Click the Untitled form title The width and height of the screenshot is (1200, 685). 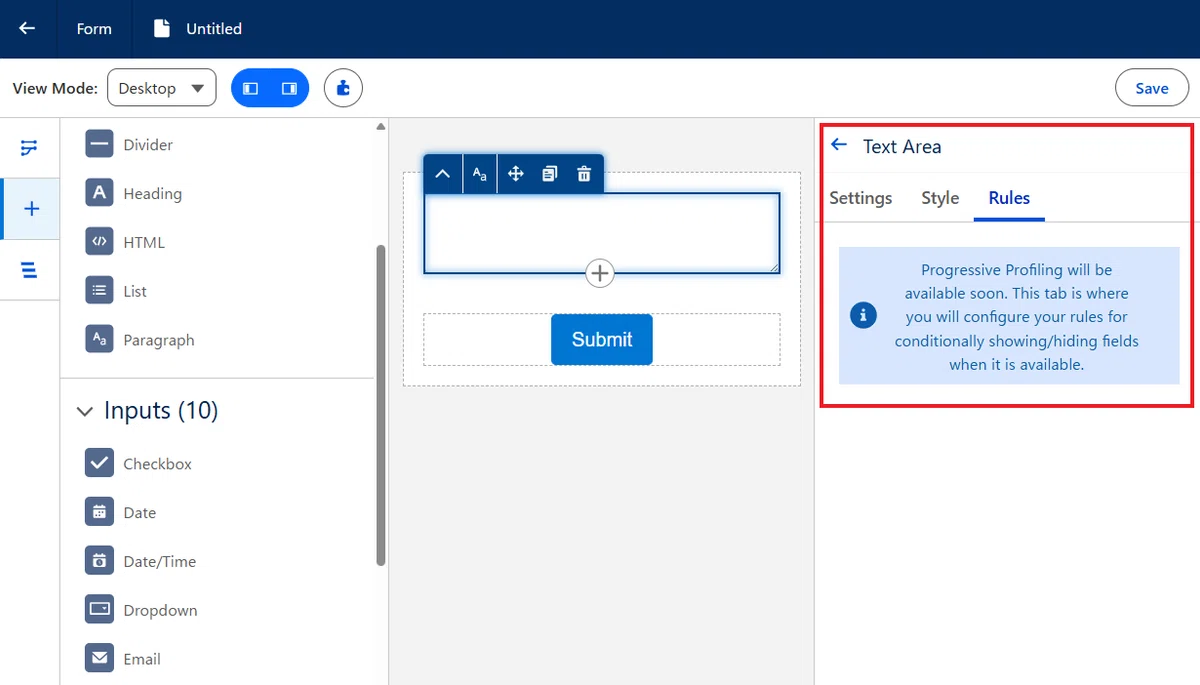[214, 28]
